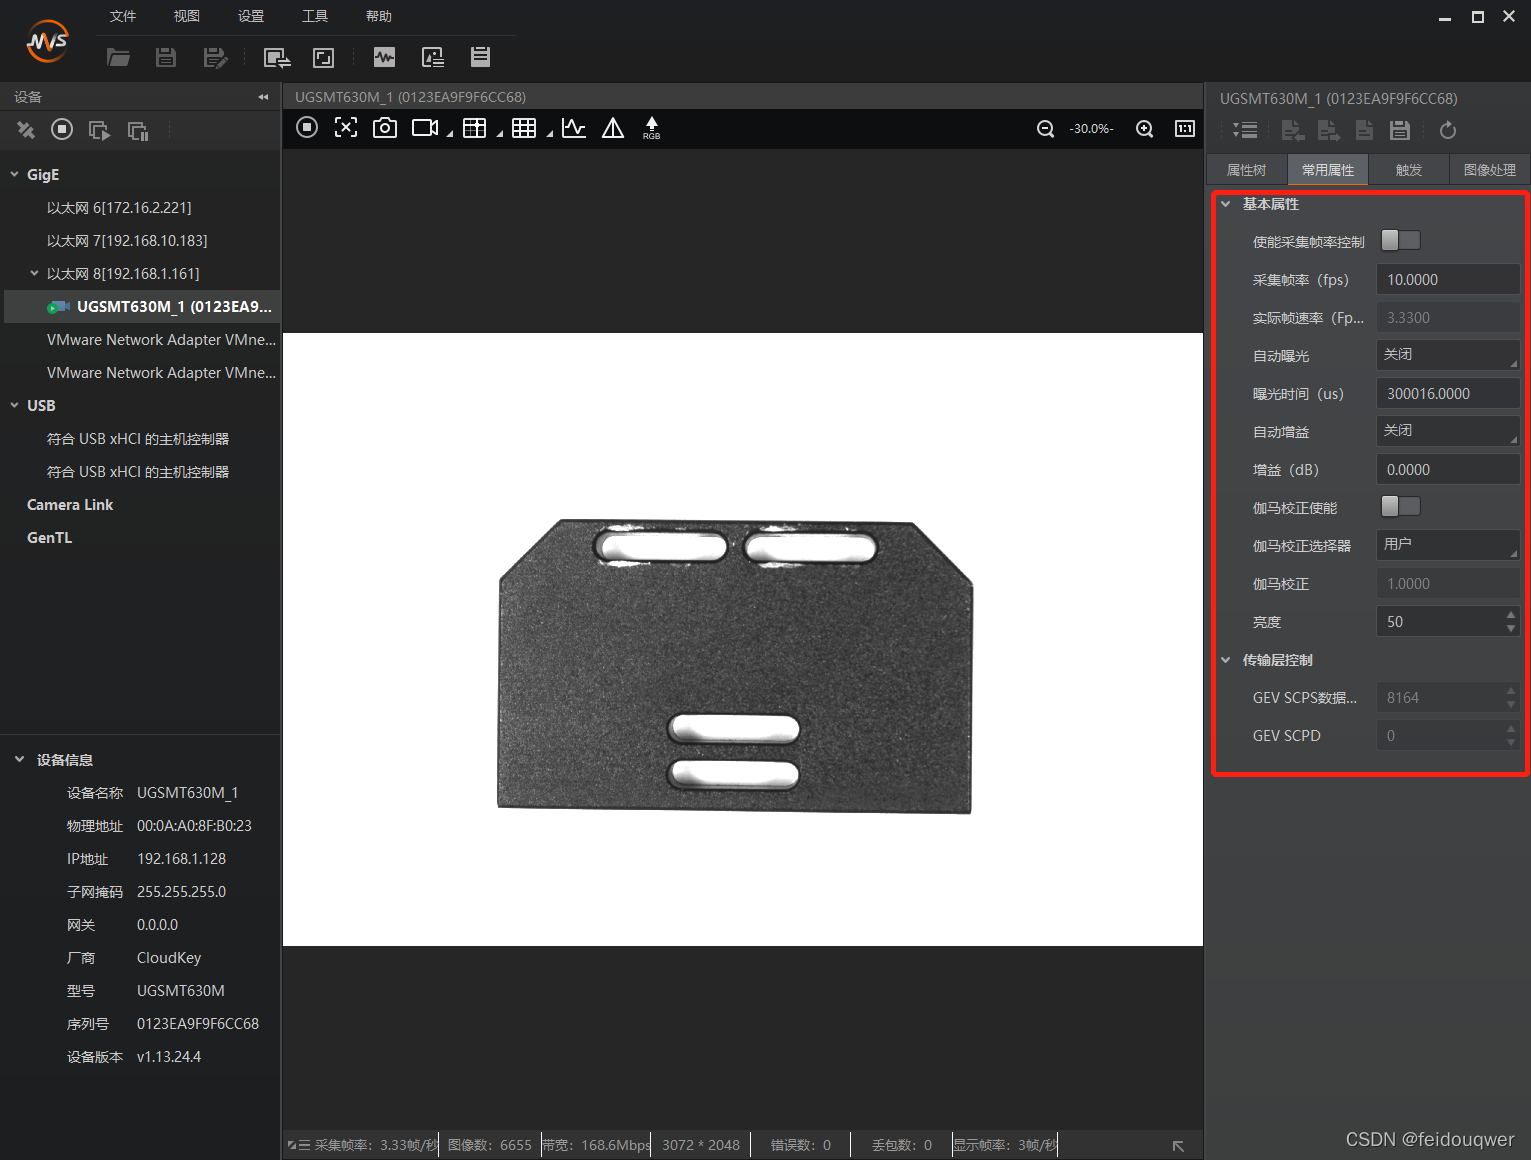Viewport: 1531px width, 1160px height.
Task: Select the 常用属性 tab
Action: click(1328, 170)
